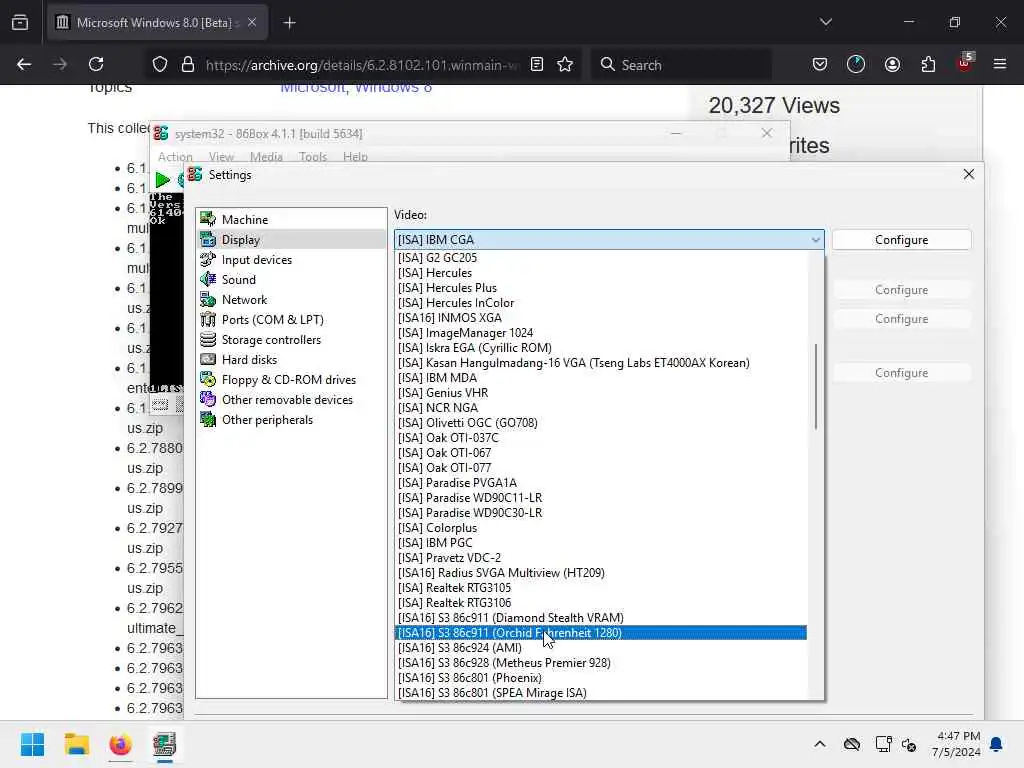Open Input devices category icon
This screenshot has width=1024, height=768.
(208, 259)
